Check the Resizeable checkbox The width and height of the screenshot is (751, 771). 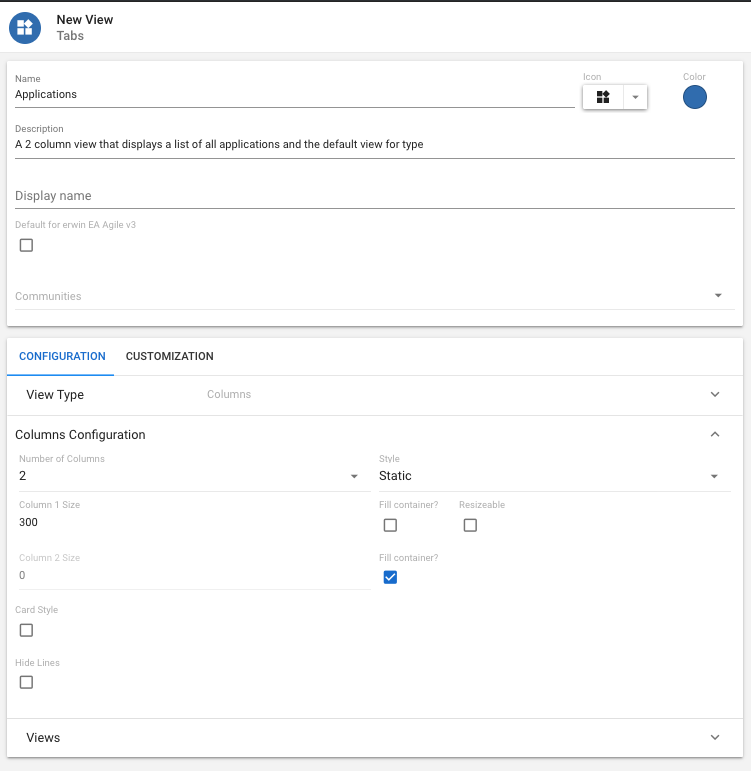pyautogui.click(x=470, y=525)
